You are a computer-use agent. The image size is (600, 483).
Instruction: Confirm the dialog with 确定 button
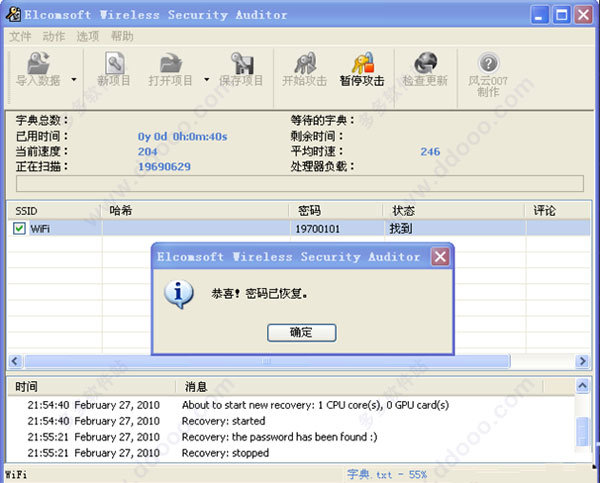(x=302, y=333)
